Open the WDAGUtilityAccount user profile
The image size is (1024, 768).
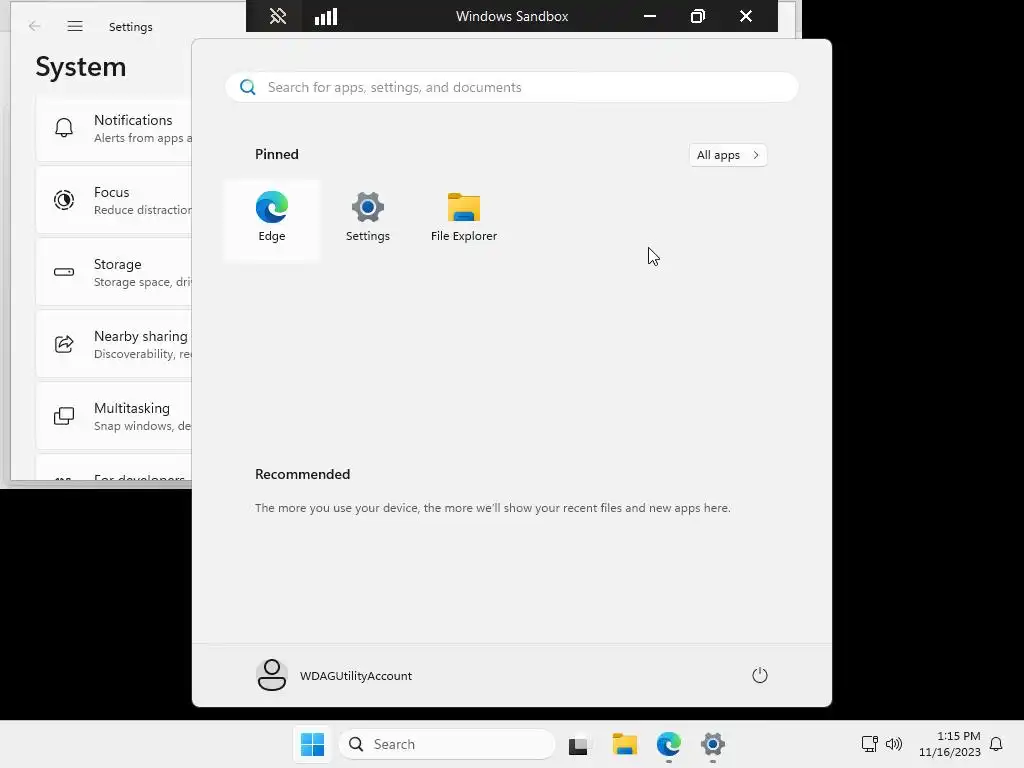[334, 675]
